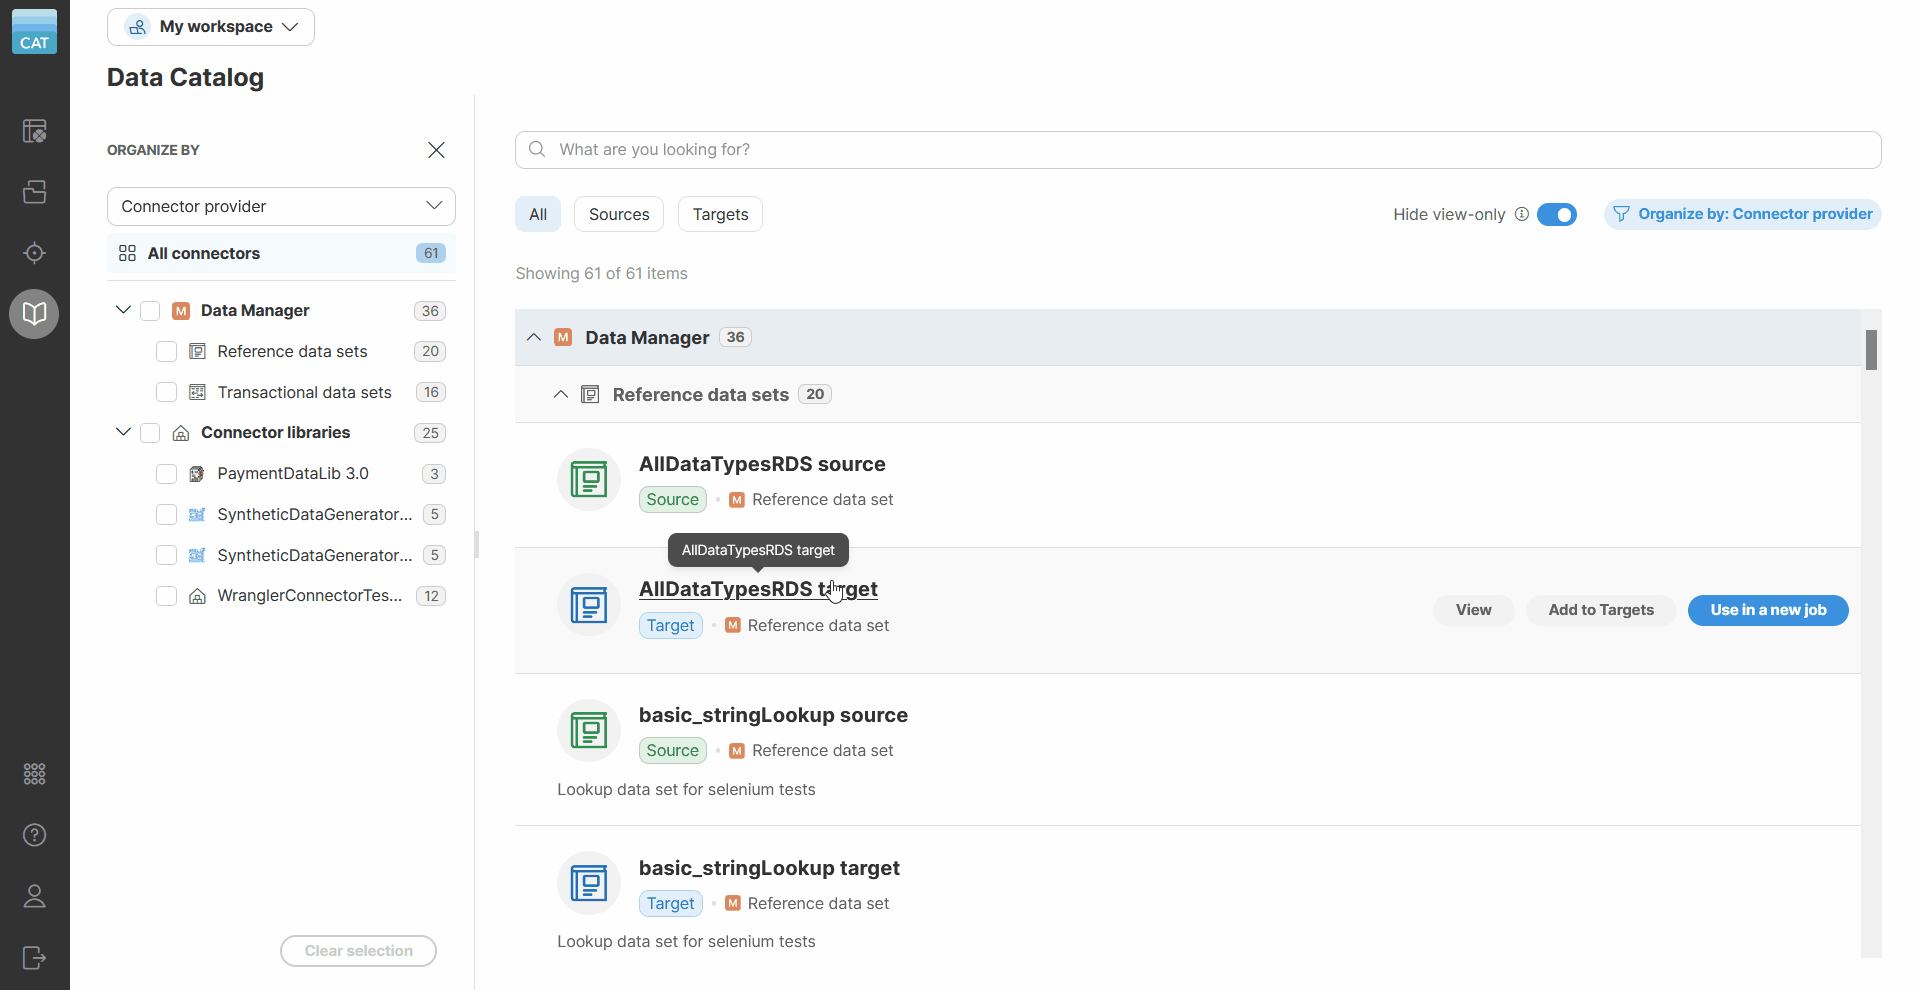
Task: Click Reference data sets icon in tree
Action: coord(197,352)
